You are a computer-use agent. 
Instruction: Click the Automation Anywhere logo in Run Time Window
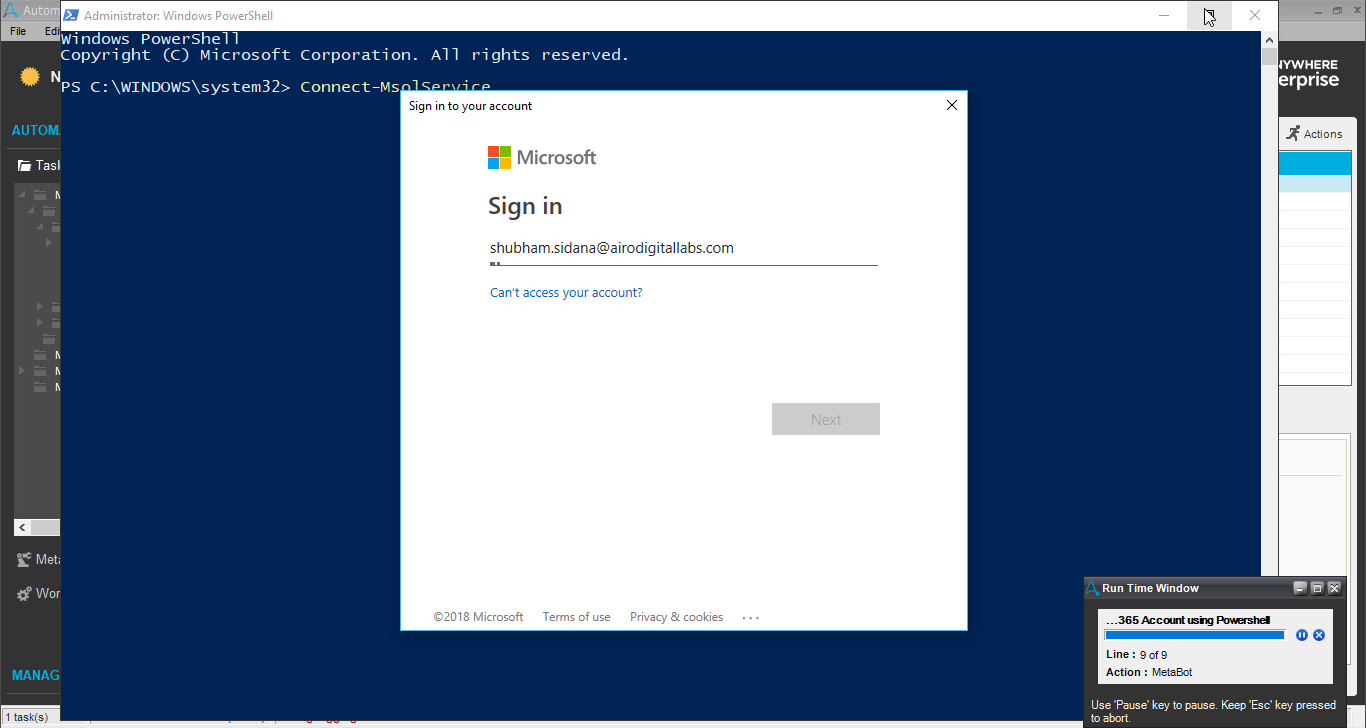1092,588
